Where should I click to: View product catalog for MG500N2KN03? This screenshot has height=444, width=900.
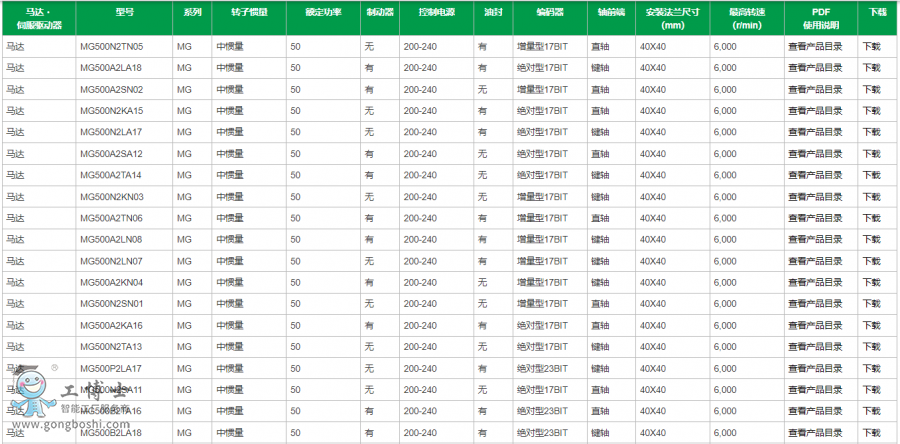tap(815, 197)
